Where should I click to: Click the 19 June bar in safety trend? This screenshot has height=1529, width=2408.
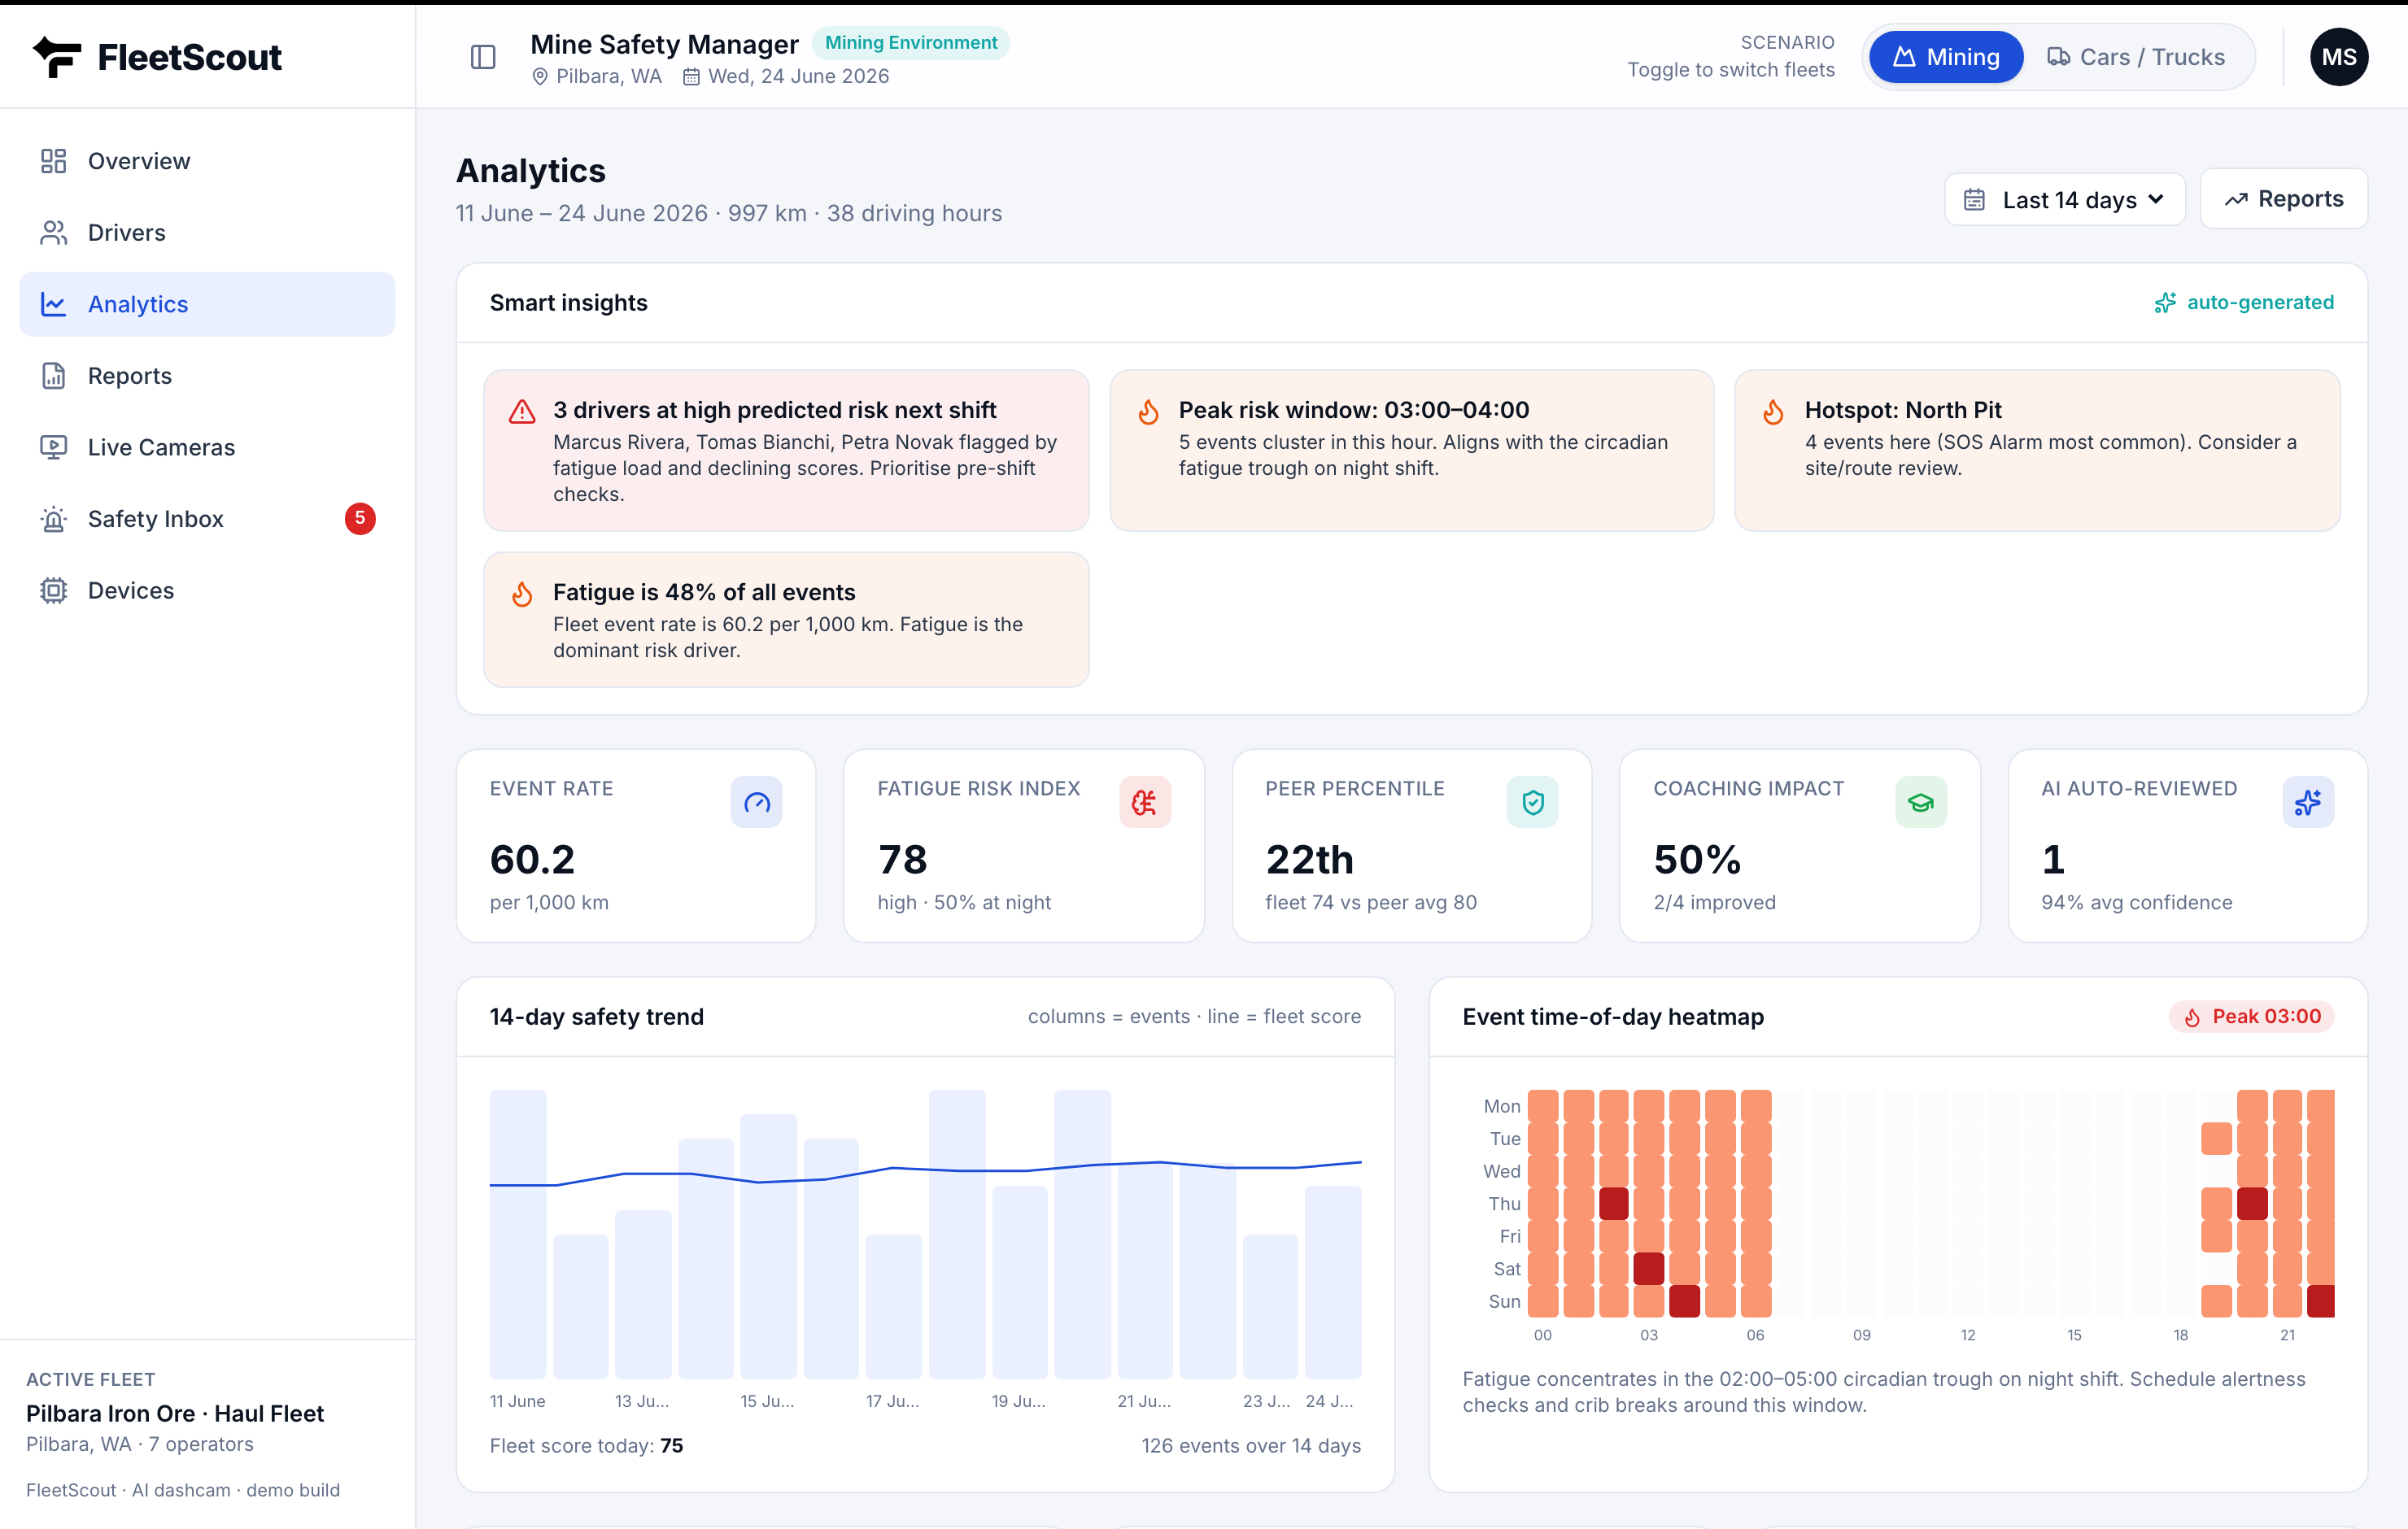click(1019, 1282)
